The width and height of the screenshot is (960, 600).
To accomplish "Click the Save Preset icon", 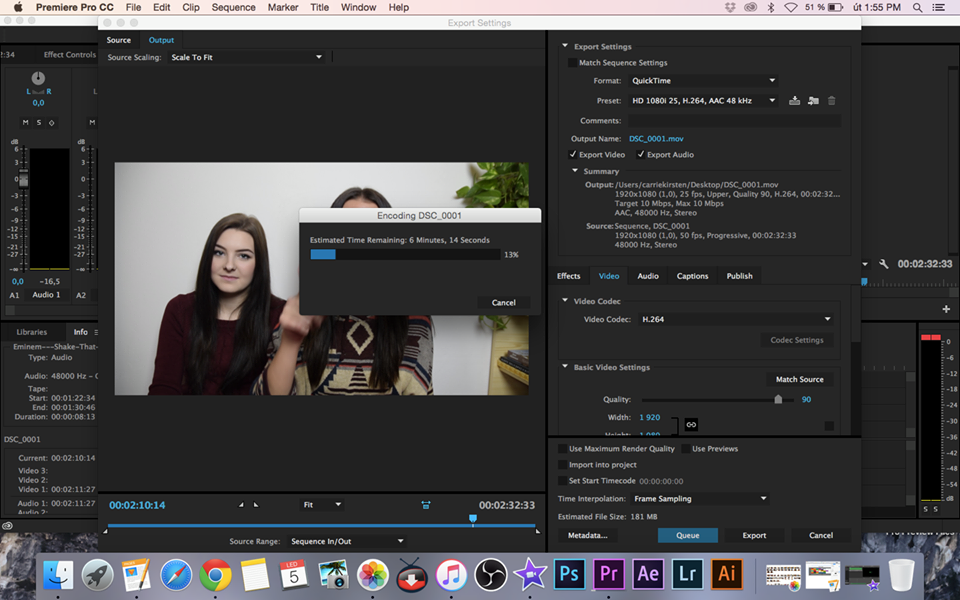I will 795,101.
